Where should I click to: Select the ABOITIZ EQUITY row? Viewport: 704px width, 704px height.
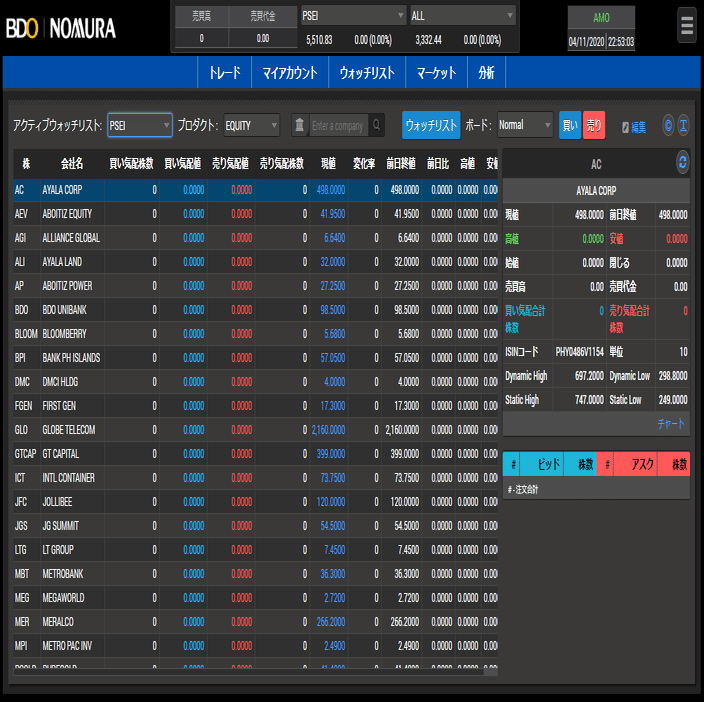click(x=255, y=214)
